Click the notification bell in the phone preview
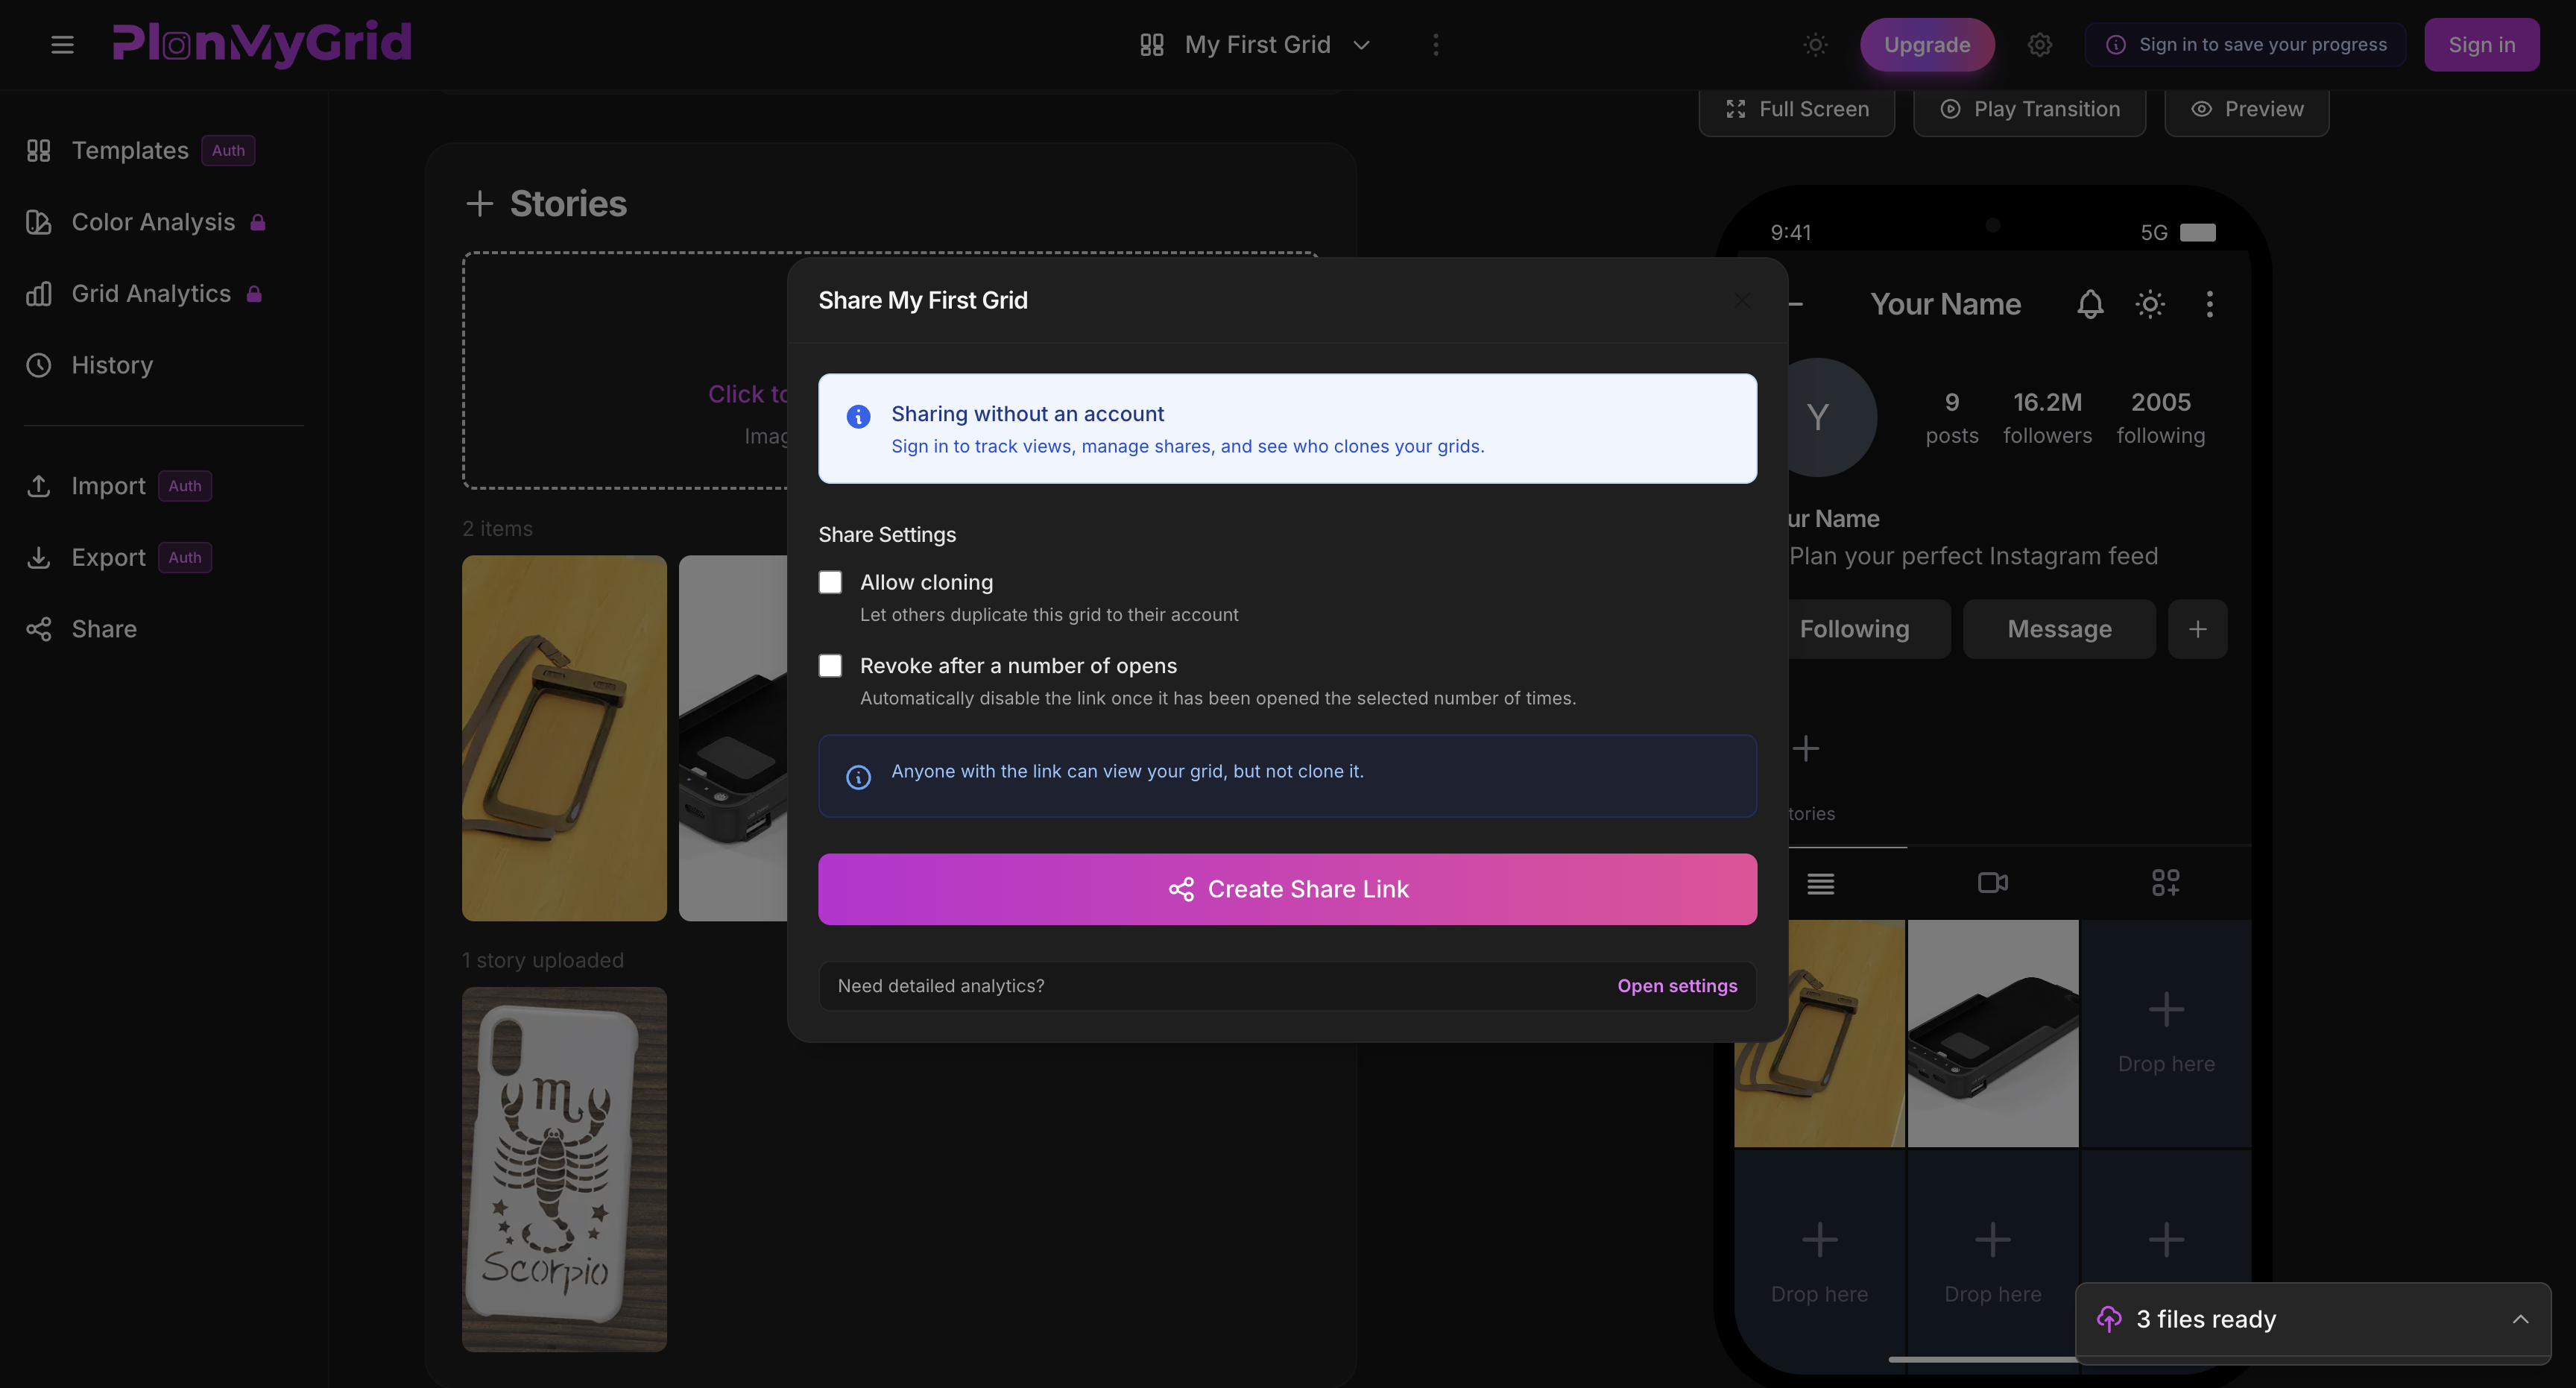 pos(2090,304)
